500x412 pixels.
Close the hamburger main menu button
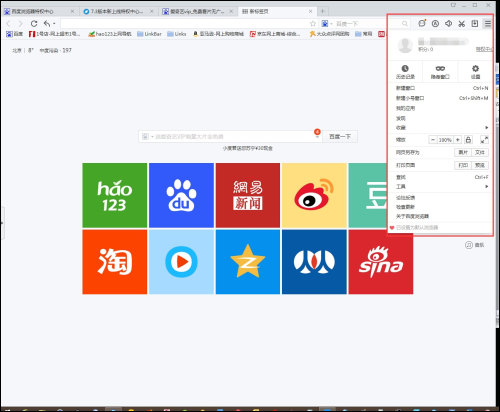point(488,23)
